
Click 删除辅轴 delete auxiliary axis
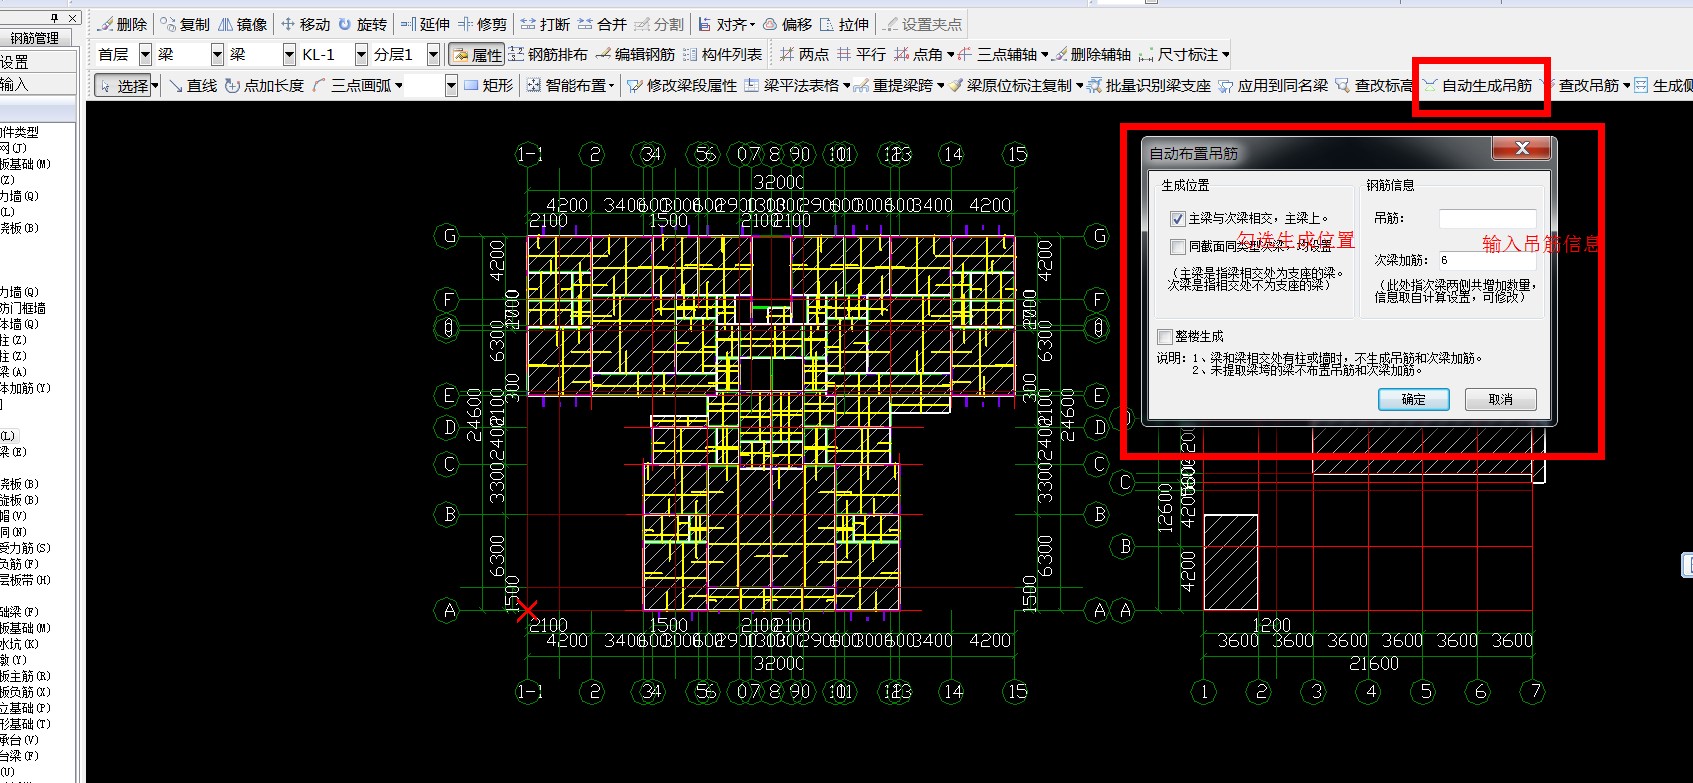coord(1092,54)
